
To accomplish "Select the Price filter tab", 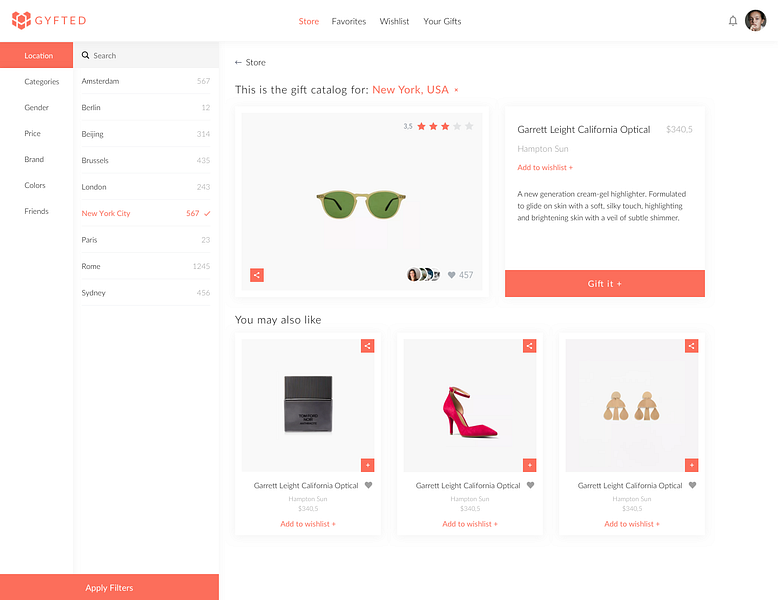I will coord(33,133).
